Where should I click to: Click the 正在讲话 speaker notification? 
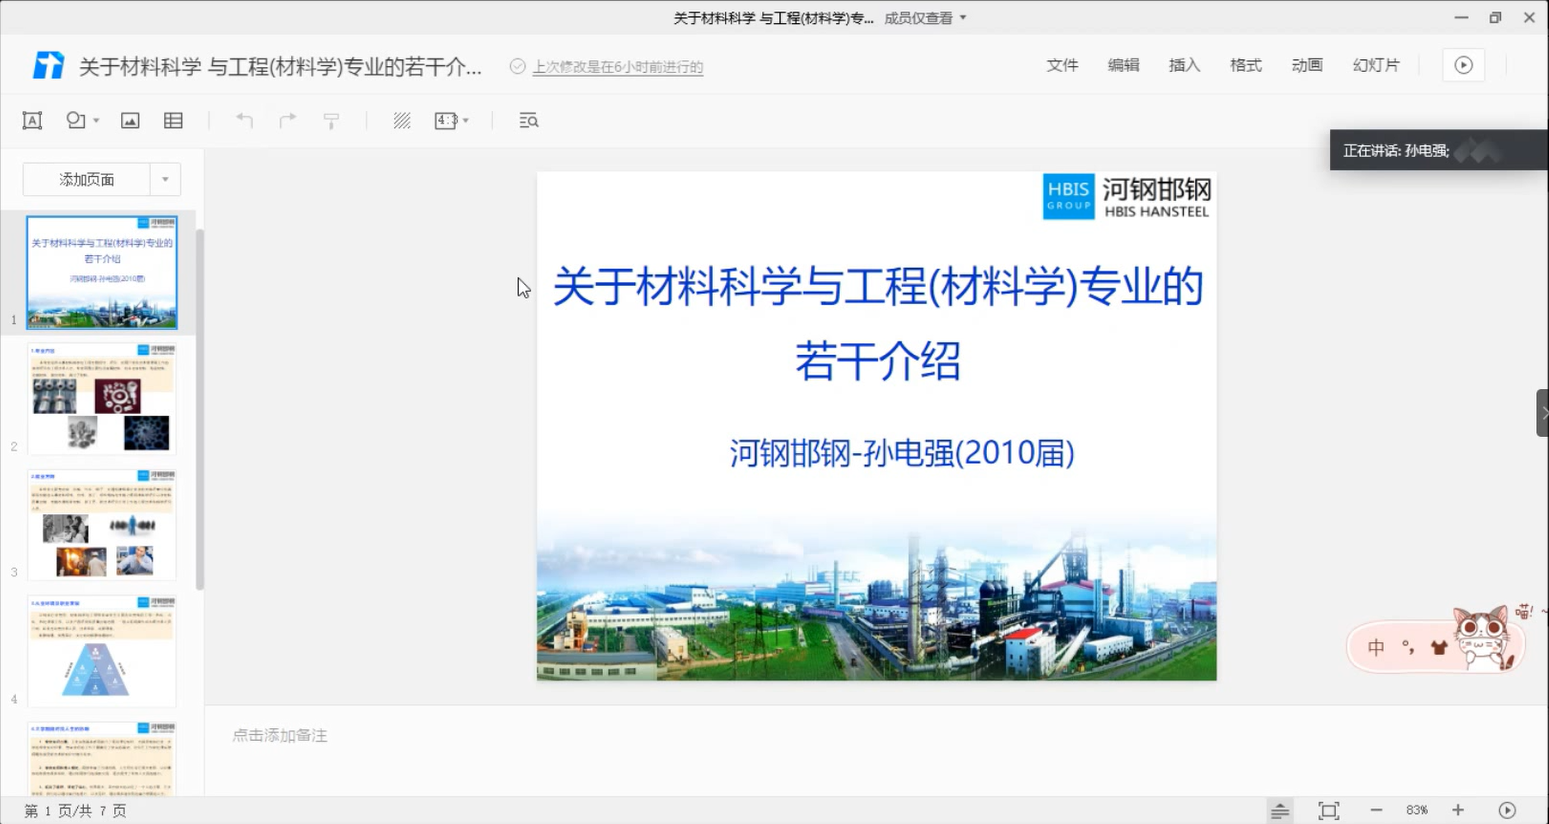pyautogui.click(x=1439, y=150)
